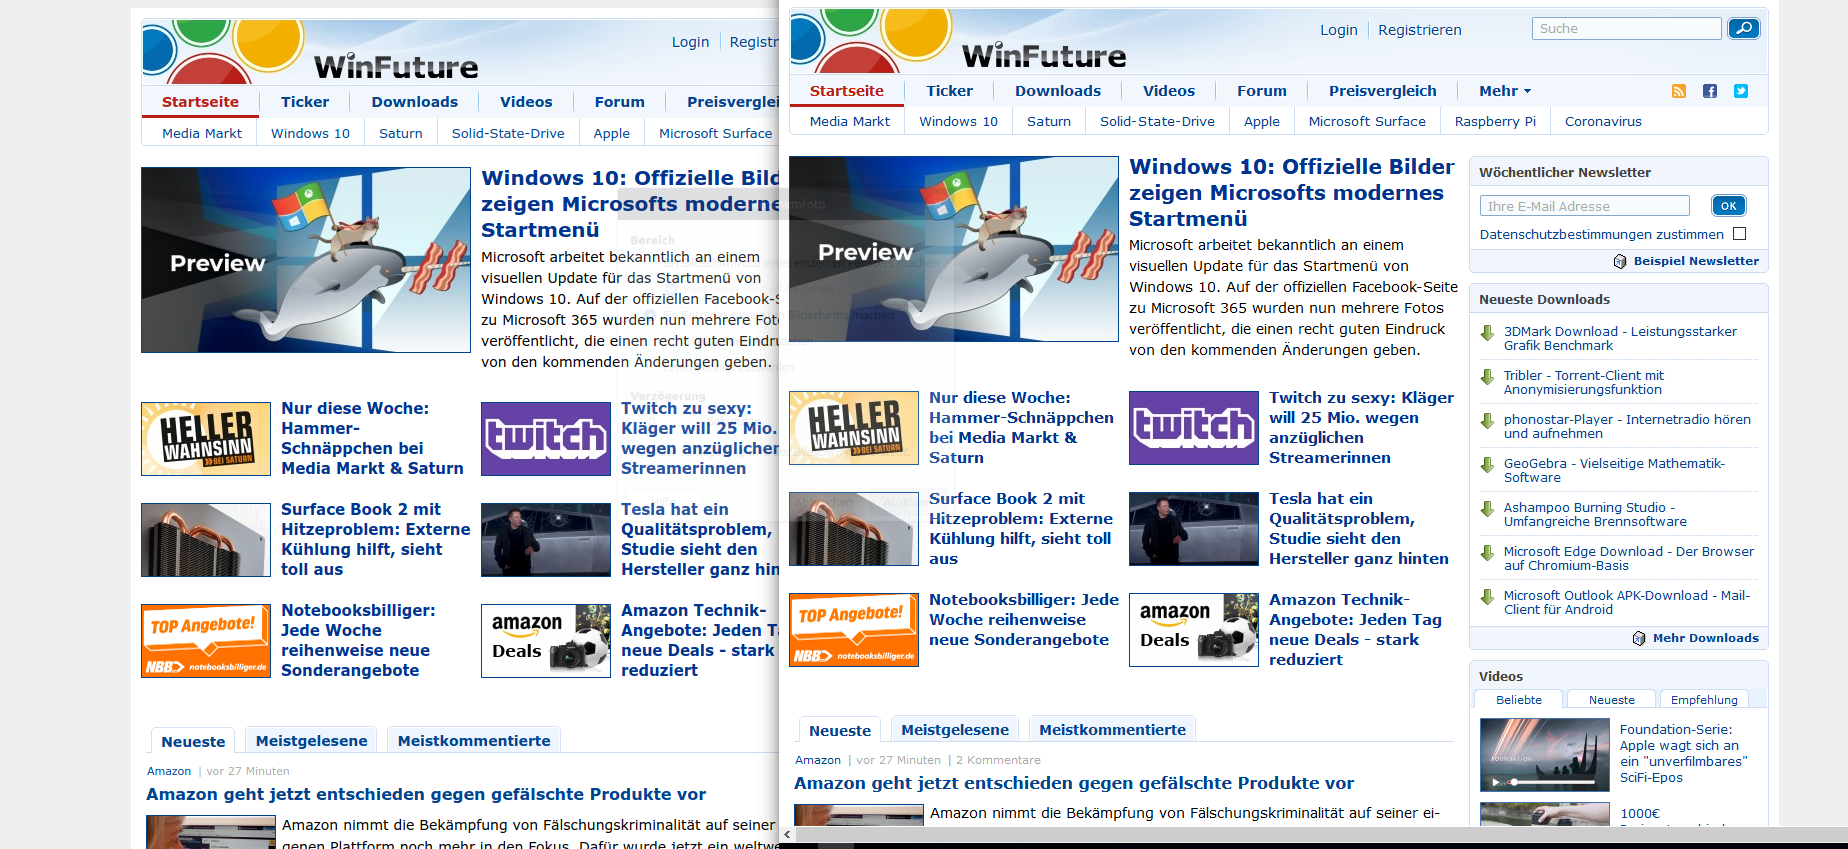
Task: Click Login link in left window
Action: (x=690, y=42)
